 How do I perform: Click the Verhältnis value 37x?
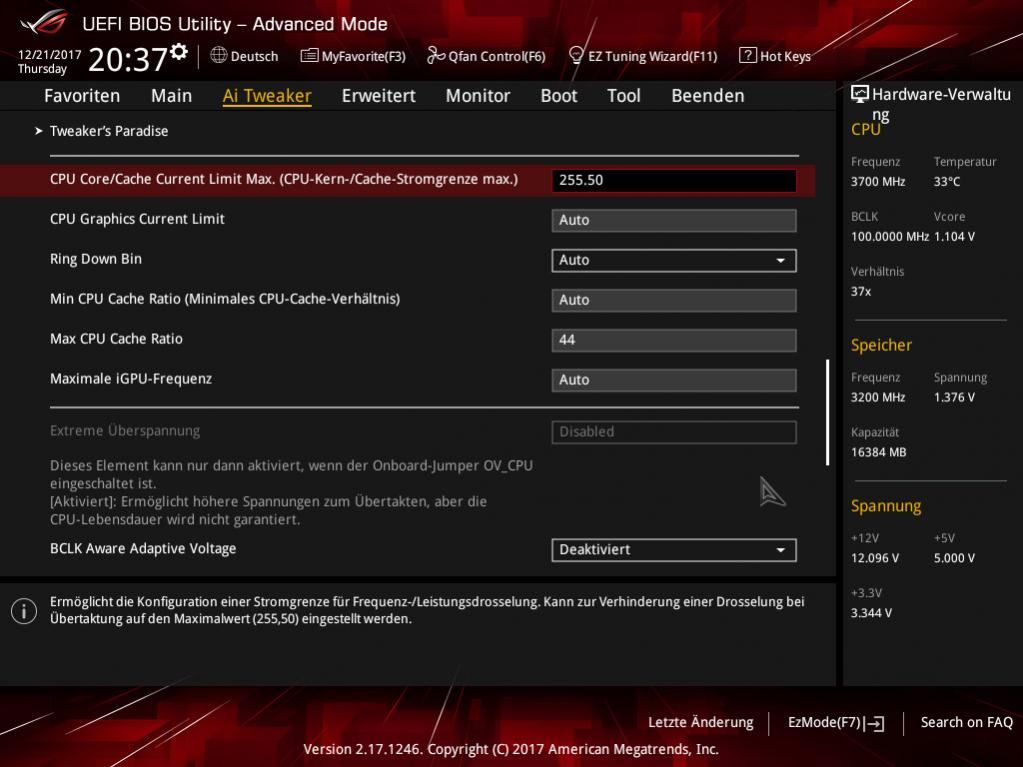click(861, 291)
